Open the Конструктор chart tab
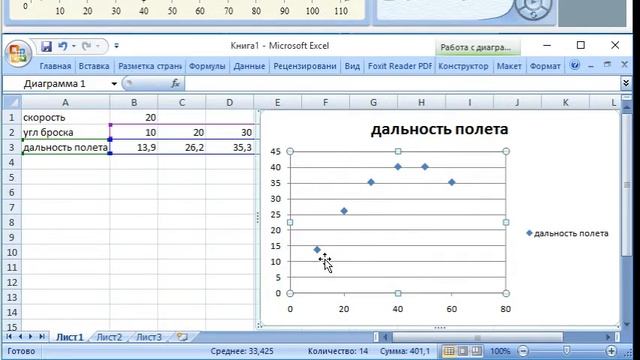Screen dimensions: 640x360 tap(463, 66)
